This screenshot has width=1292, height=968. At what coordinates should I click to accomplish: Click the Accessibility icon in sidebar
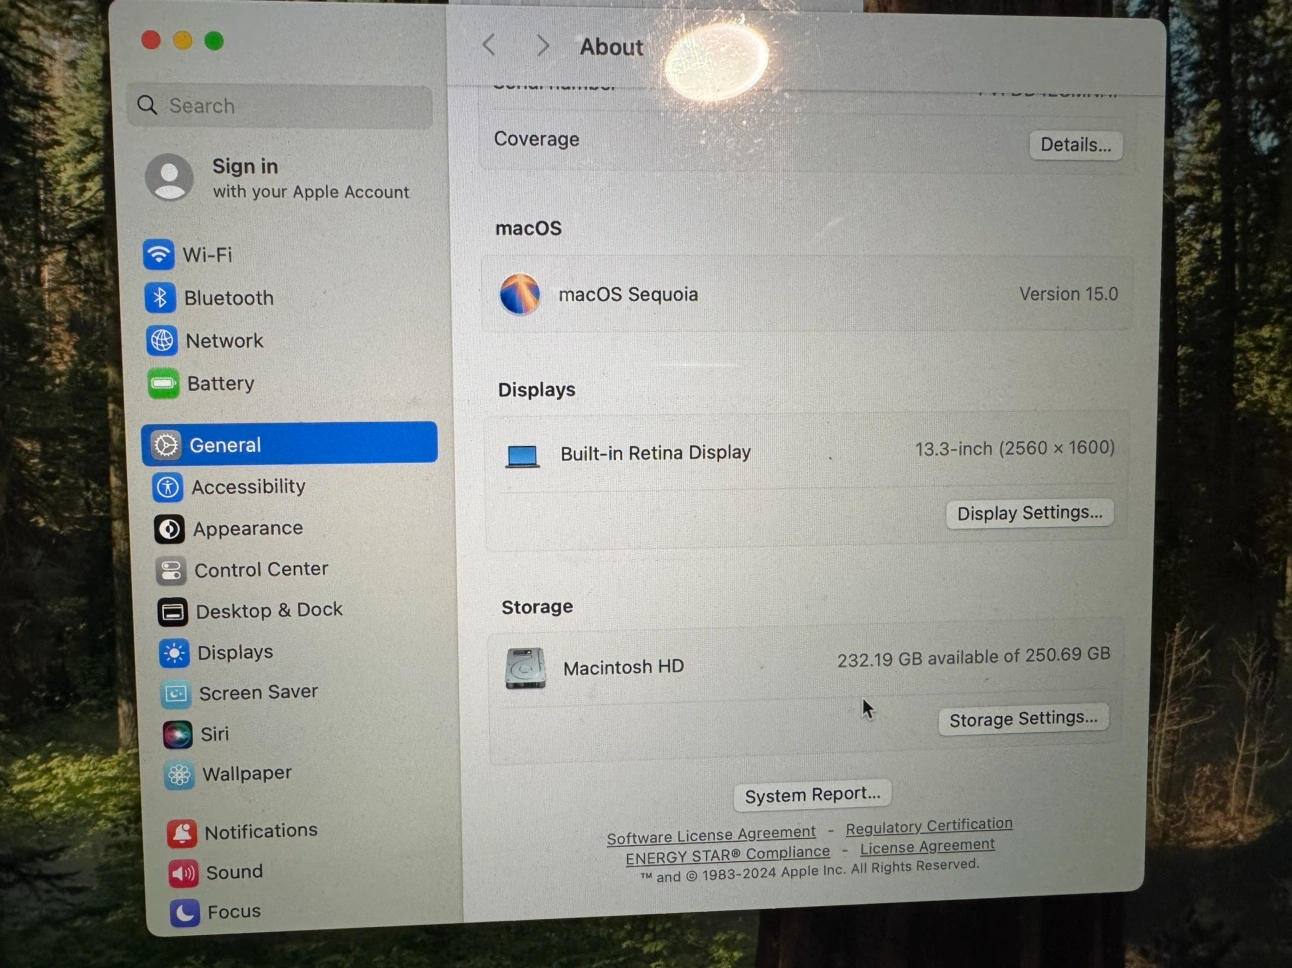click(167, 487)
